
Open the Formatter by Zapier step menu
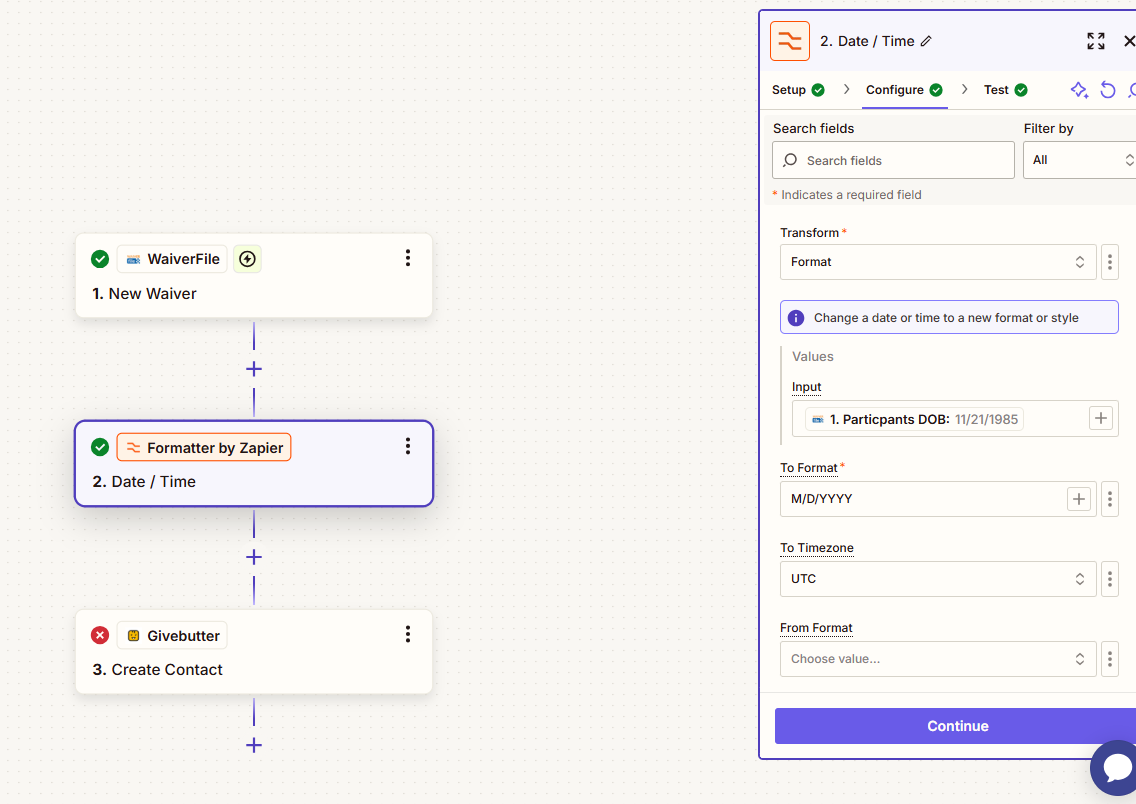click(408, 446)
